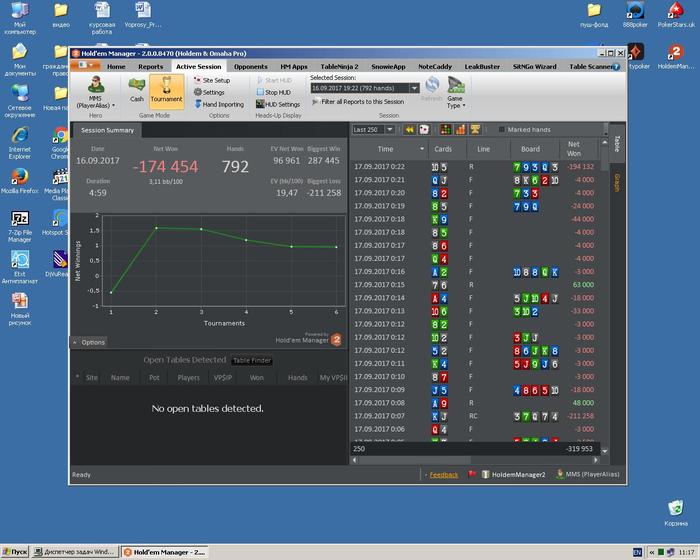Open the PokerStars.uk desktop shortcut
The height and width of the screenshot is (560, 700).
click(x=676, y=15)
